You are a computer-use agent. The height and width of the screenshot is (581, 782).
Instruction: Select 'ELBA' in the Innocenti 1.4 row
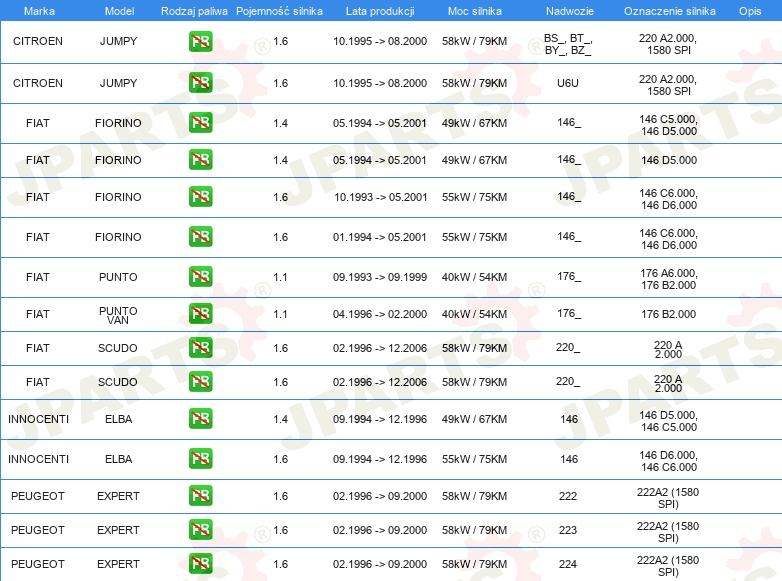[x=118, y=419]
